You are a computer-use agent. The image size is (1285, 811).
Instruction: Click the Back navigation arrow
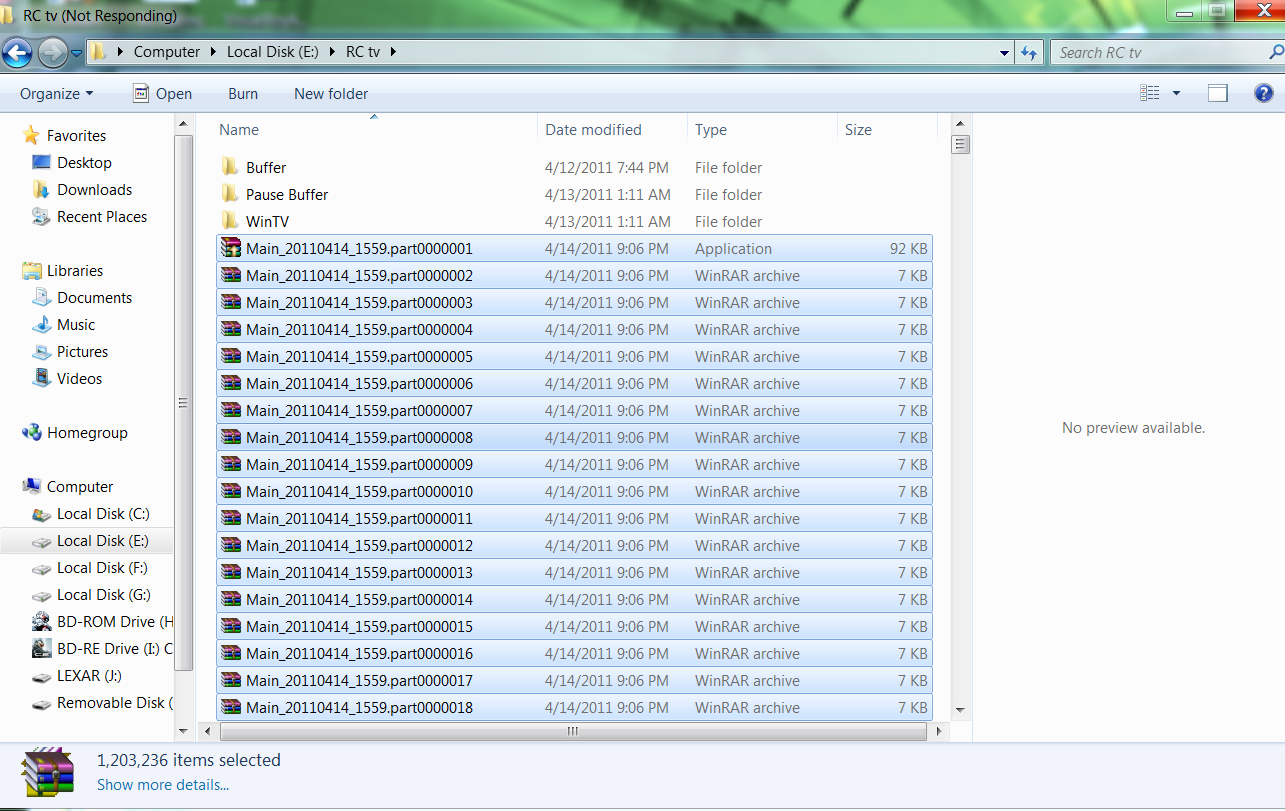(18, 52)
